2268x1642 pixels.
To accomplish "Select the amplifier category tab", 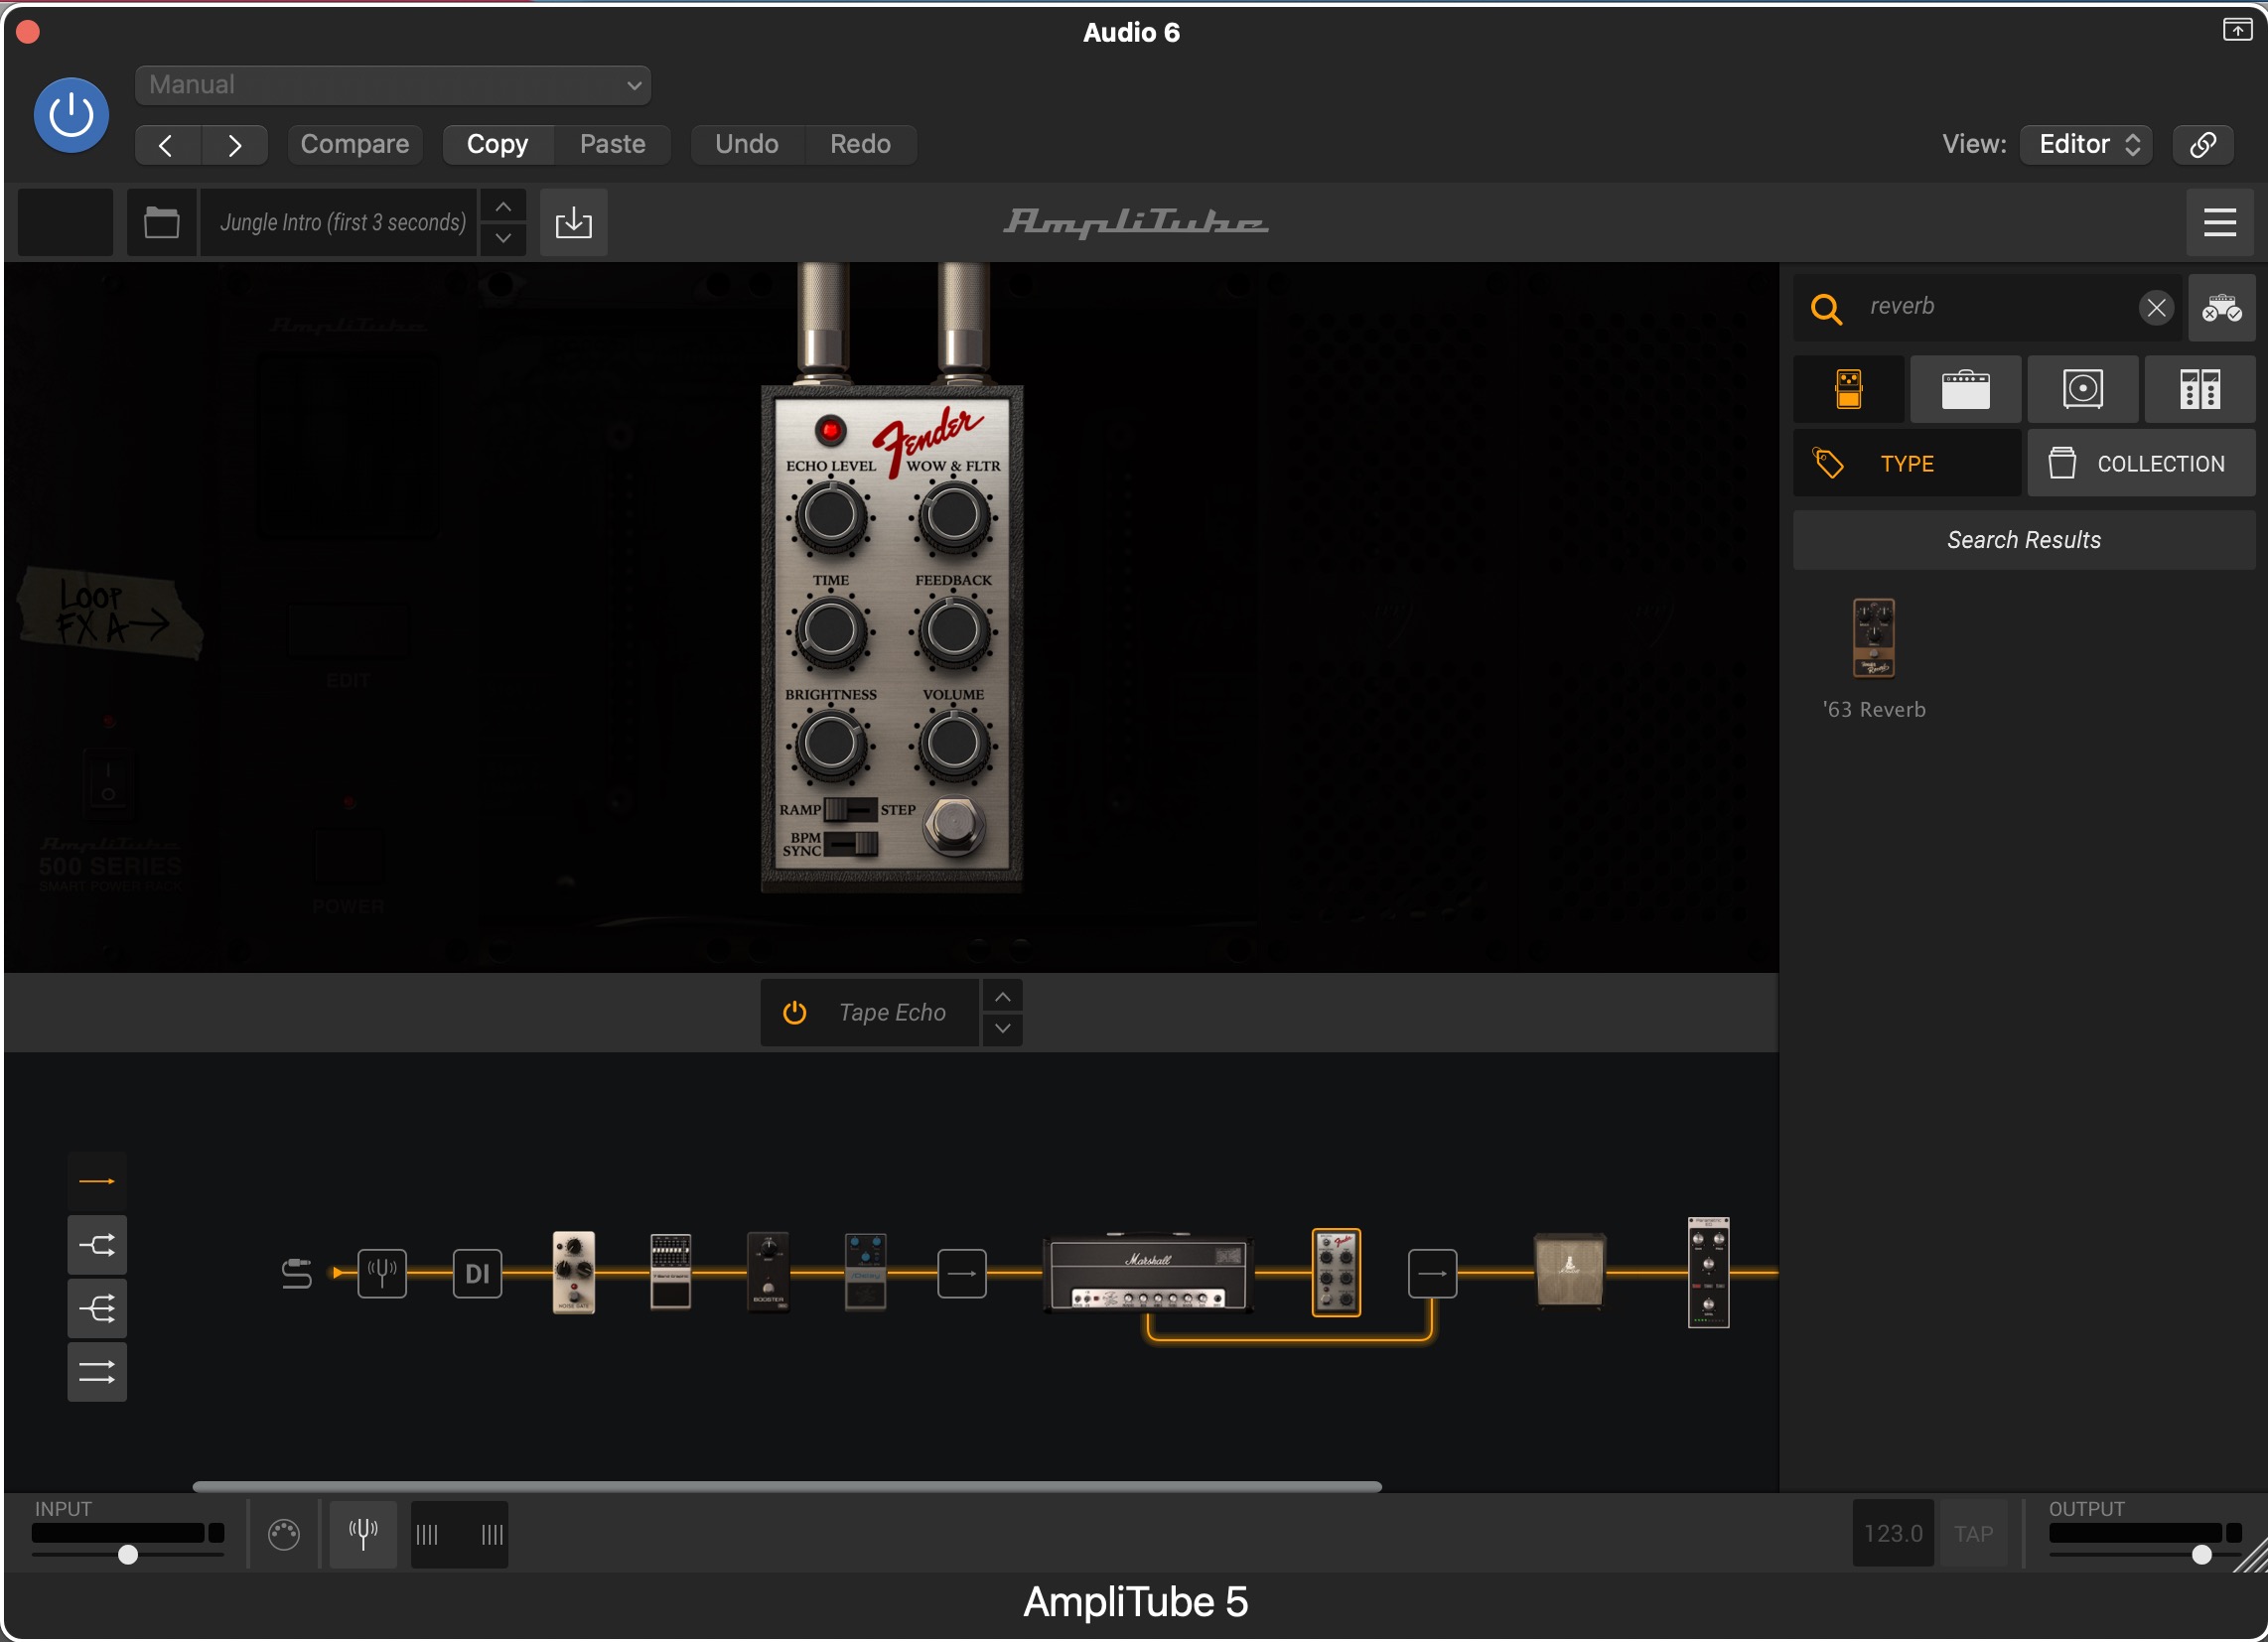I will pyautogui.click(x=1965, y=389).
